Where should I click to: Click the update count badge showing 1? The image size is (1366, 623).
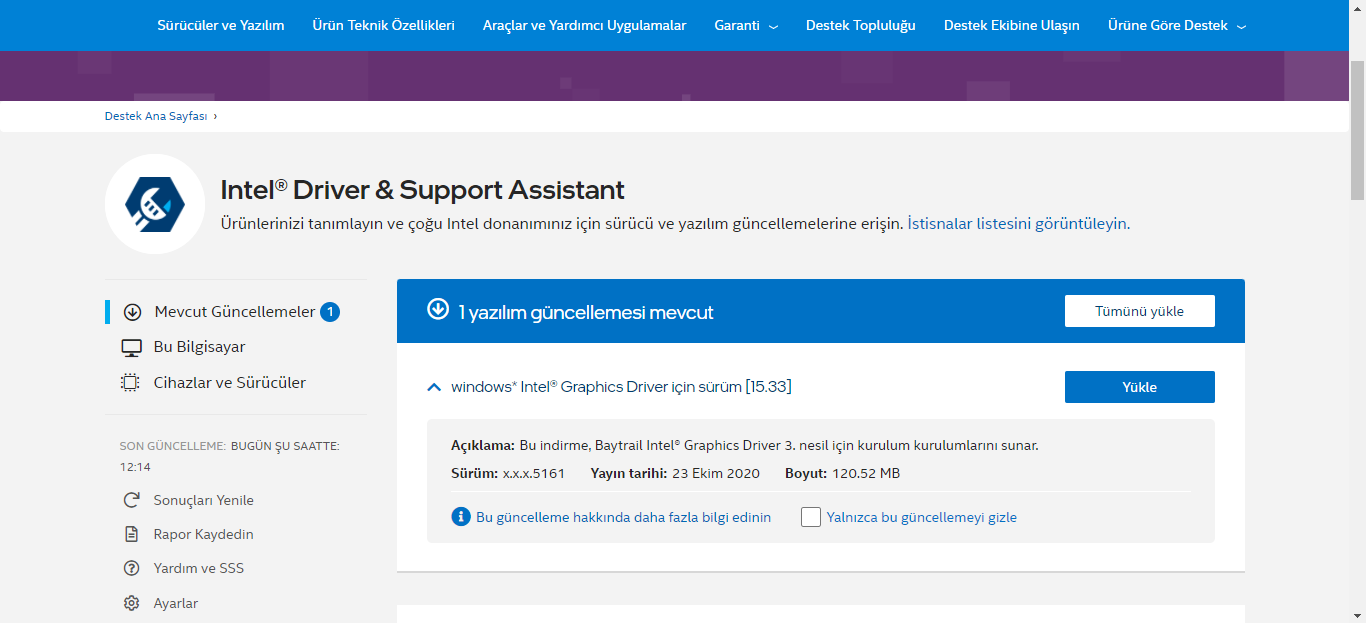click(x=330, y=312)
